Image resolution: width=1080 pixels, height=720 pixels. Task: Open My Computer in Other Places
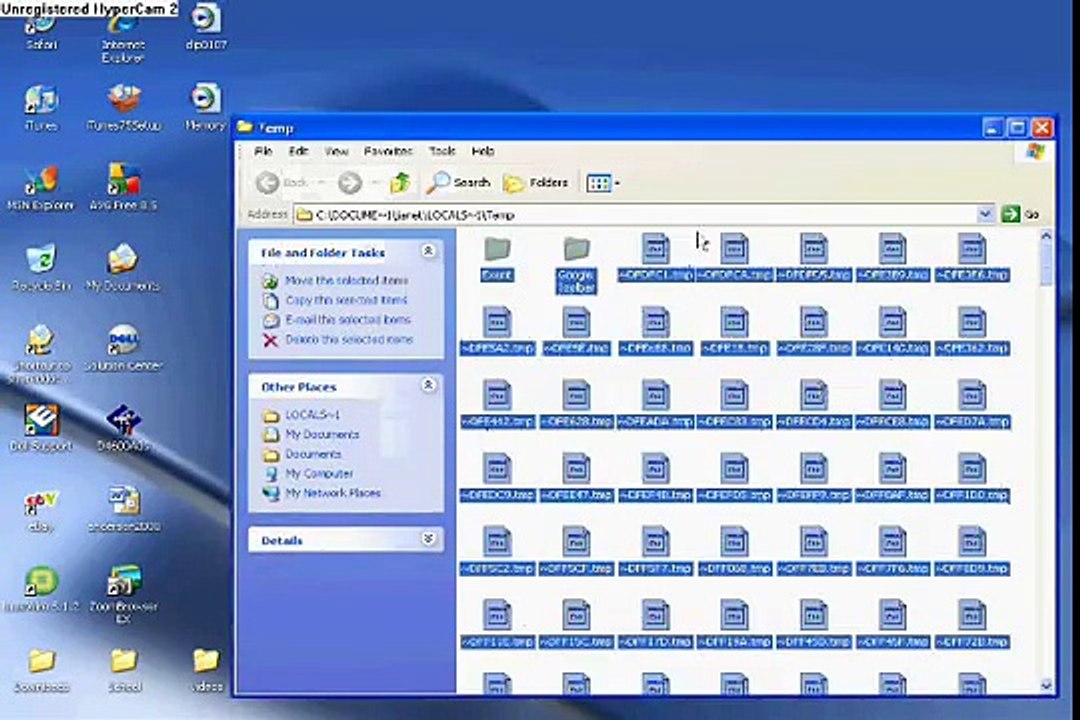point(319,473)
